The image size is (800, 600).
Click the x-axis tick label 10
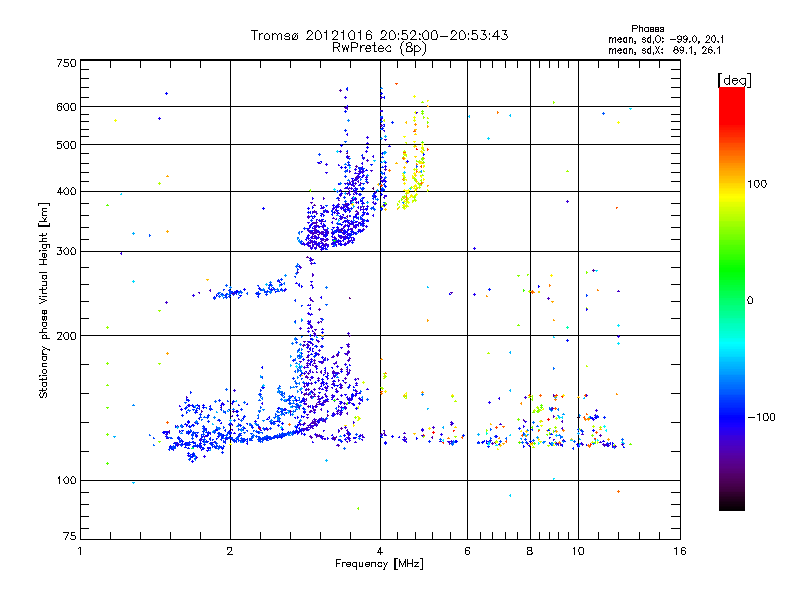[578, 551]
